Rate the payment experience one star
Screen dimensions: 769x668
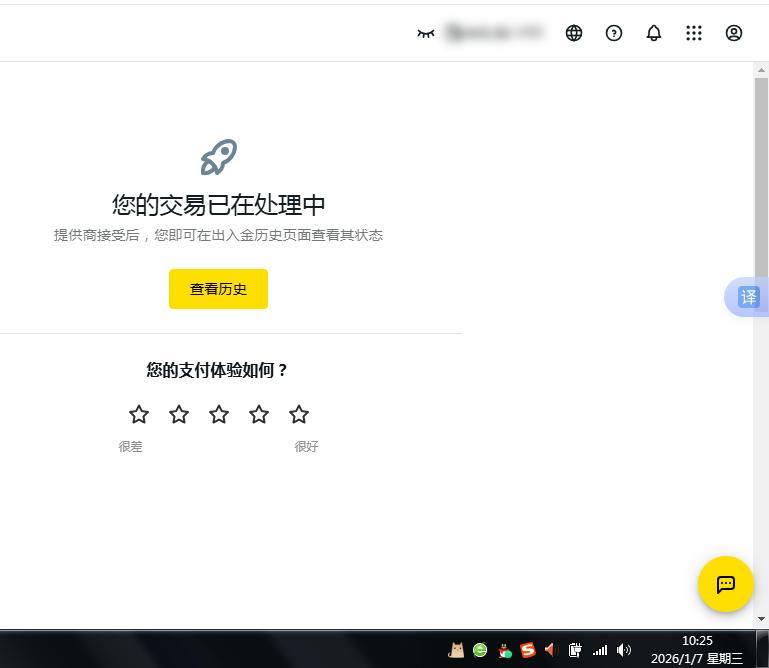point(139,414)
